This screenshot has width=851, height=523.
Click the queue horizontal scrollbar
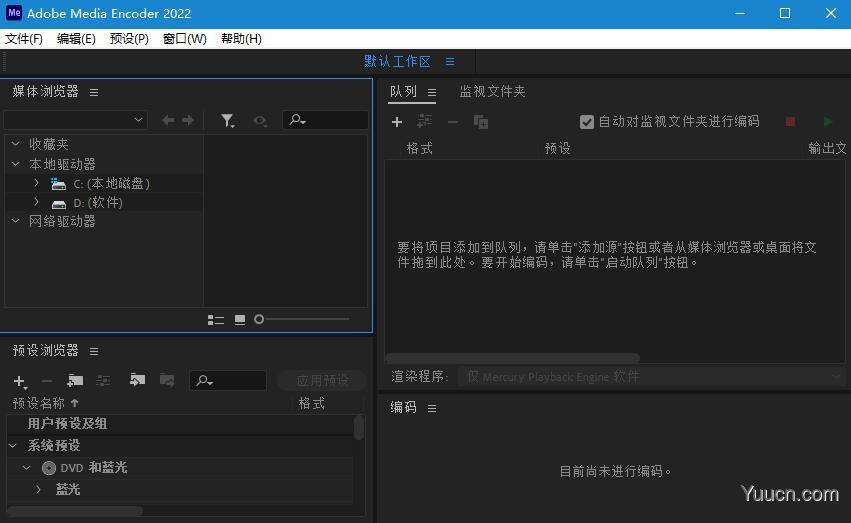pyautogui.click(x=512, y=358)
